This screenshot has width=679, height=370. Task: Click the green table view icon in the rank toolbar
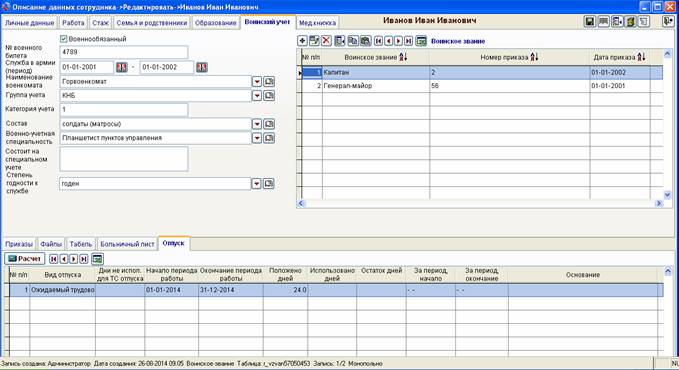point(421,41)
